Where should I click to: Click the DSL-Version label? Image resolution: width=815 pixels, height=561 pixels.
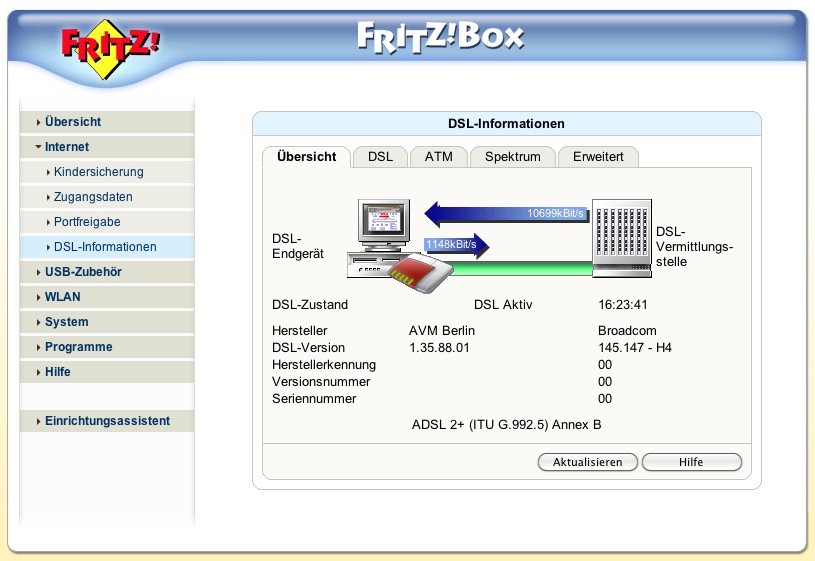(308, 348)
